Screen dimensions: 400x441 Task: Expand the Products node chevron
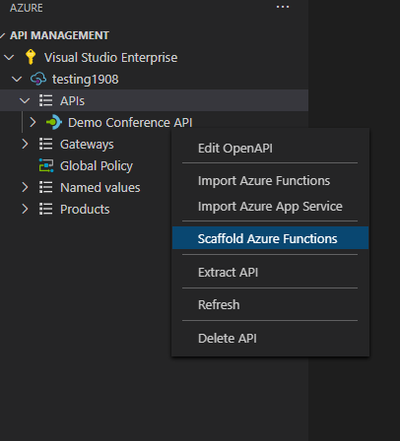pyautogui.click(x=25, y=209)
